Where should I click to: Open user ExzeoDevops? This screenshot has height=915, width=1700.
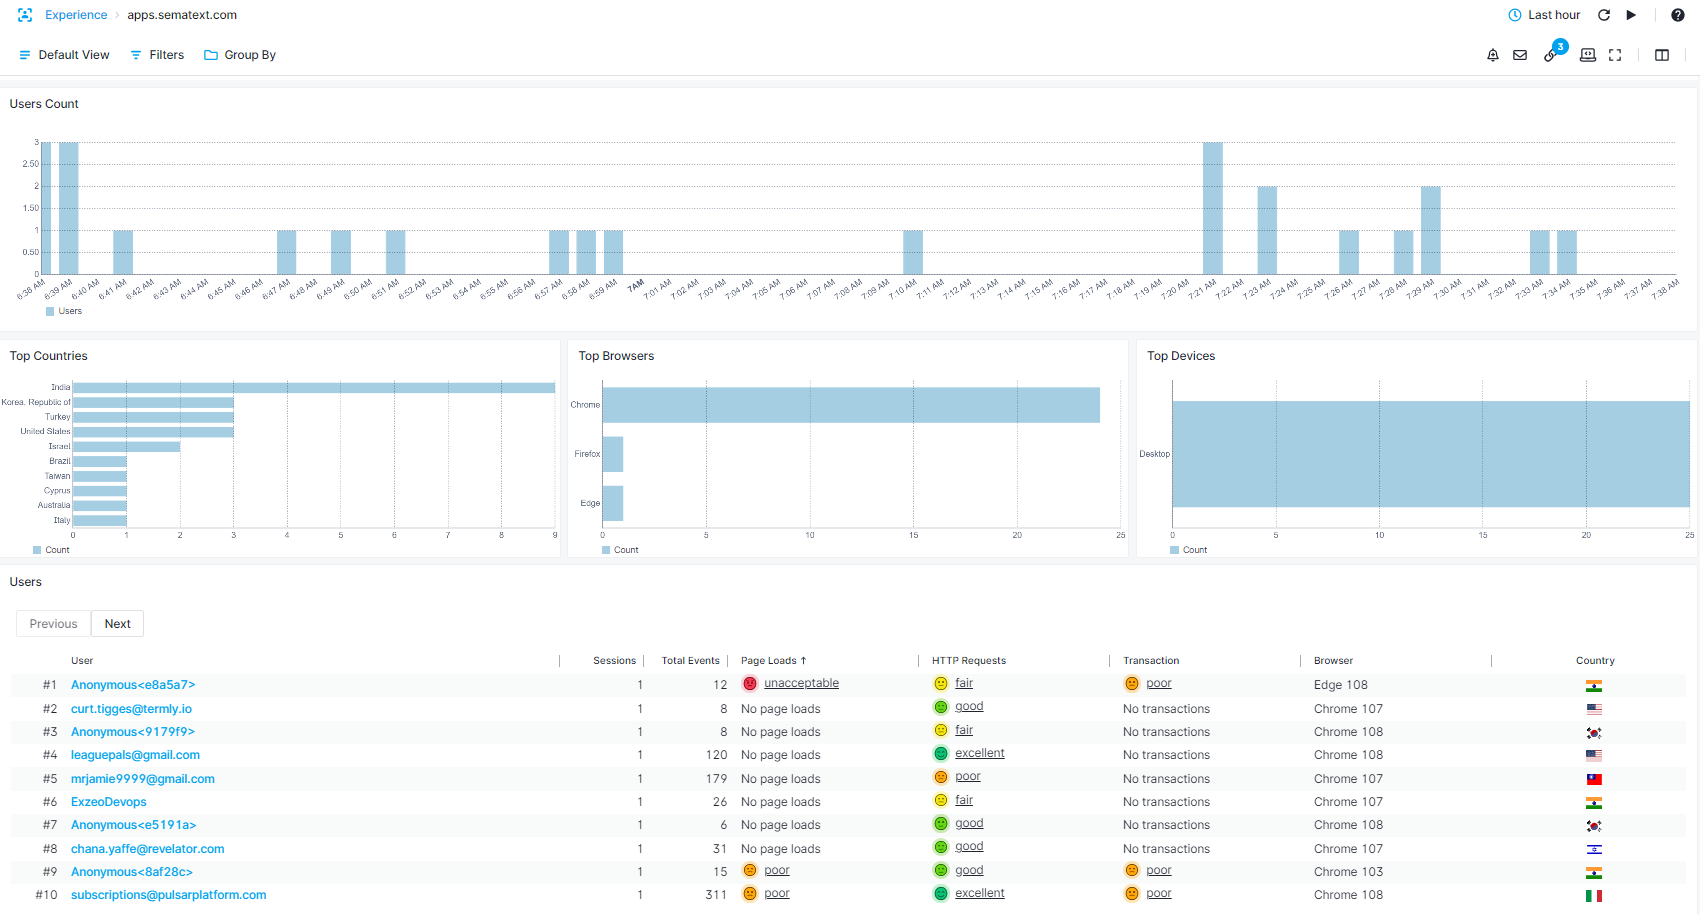109,802
